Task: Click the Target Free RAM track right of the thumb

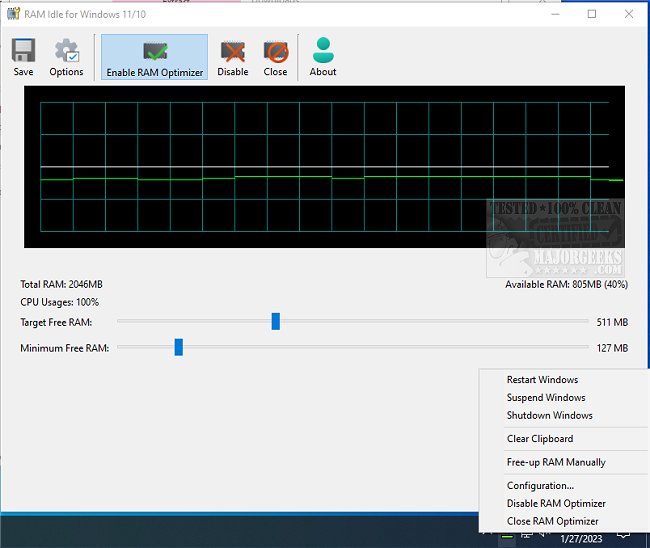Action: pyautogui.click(x=434, y=321)
